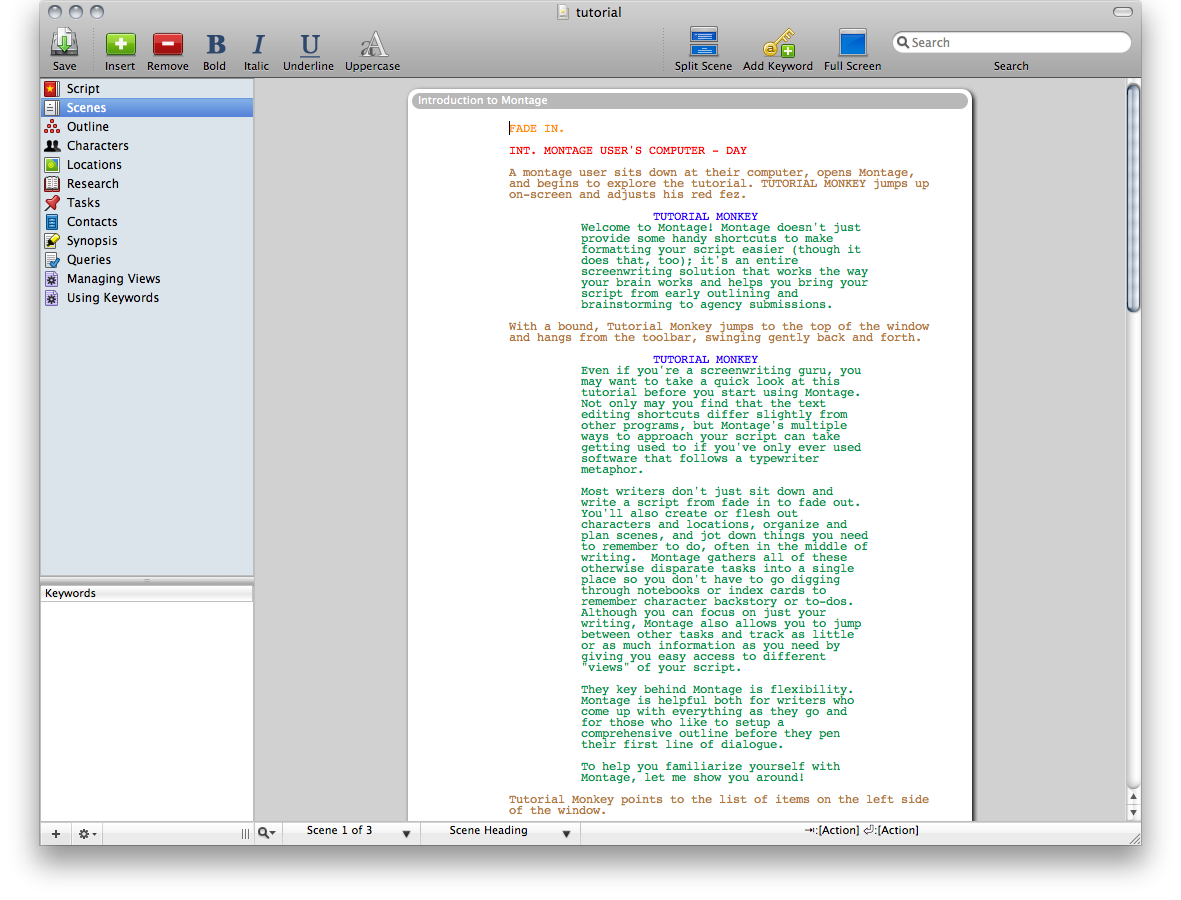Click the scrollbar down arrow
This screenshot has height=900, width=1181.
coord(1134,813)
